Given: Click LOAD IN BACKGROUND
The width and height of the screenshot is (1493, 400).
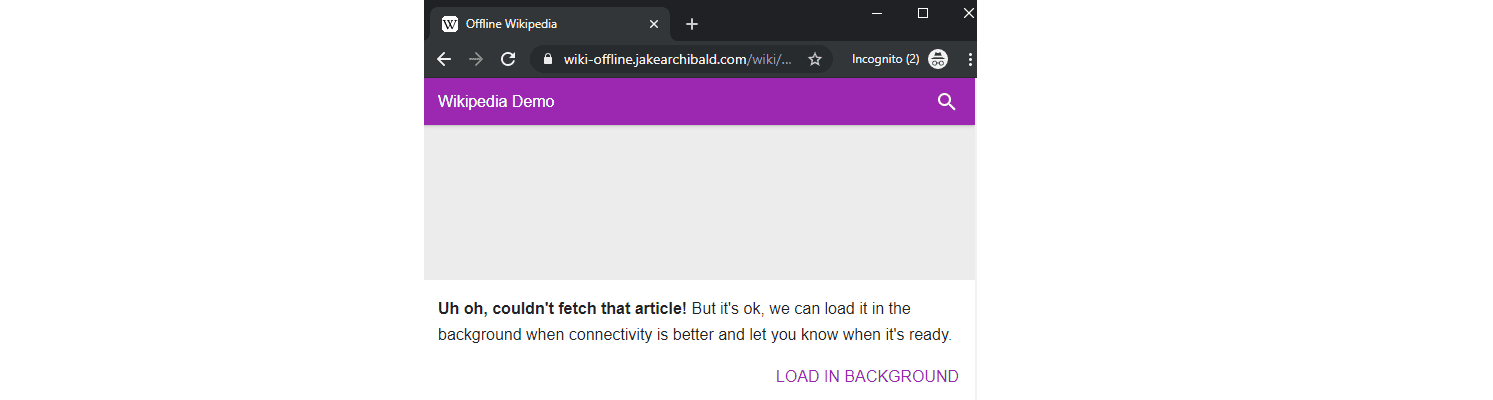Looking at the screenshot, I should click(867, 376).
